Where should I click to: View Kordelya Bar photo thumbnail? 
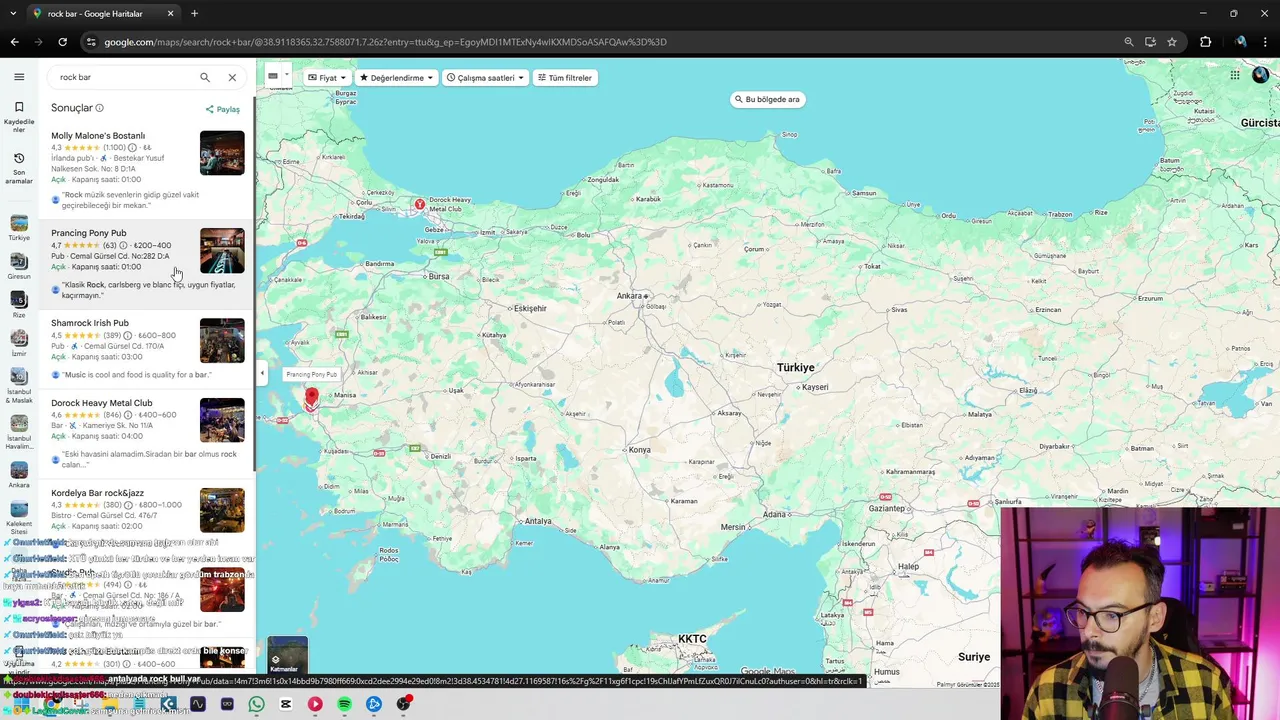click(222, 511)
